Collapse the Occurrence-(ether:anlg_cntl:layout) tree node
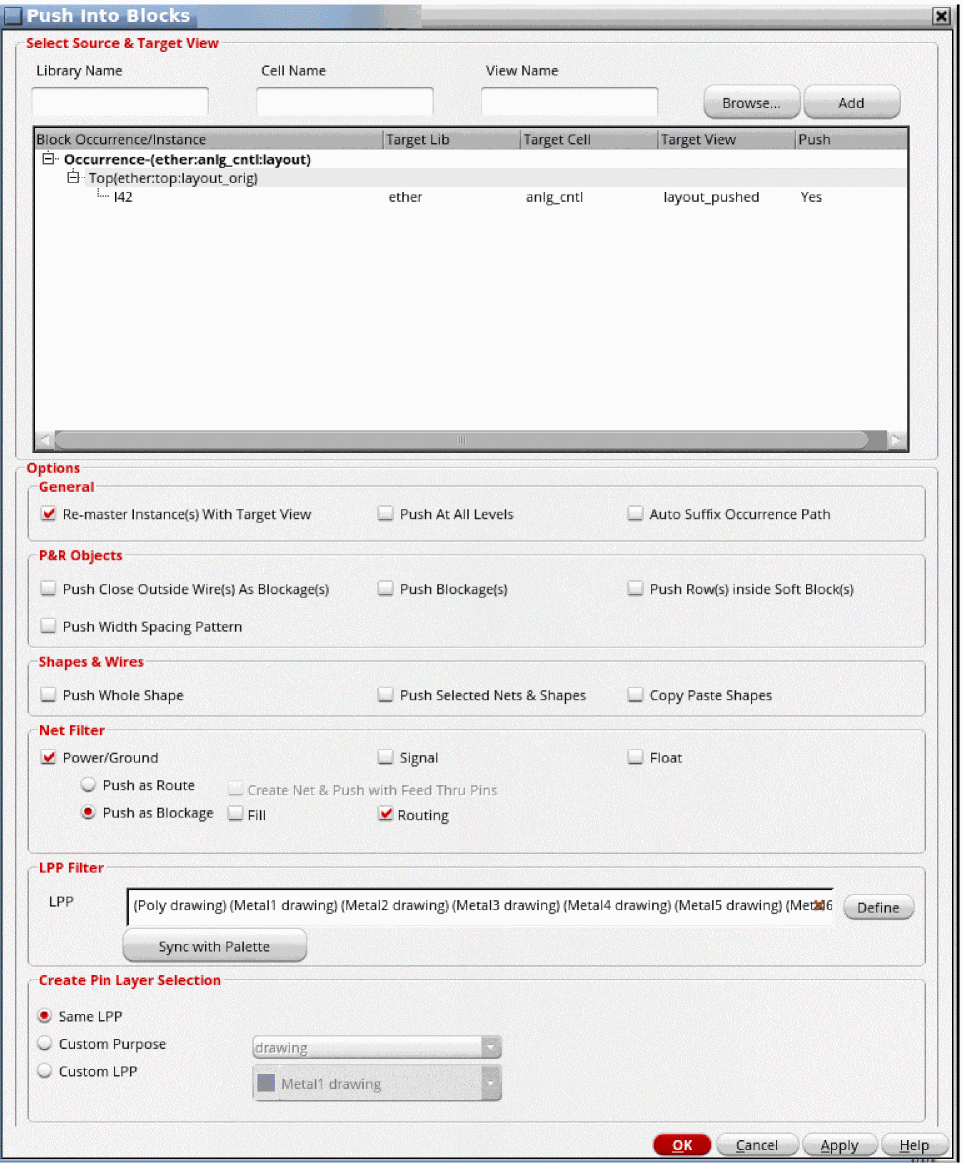 (x=49, y=159)
